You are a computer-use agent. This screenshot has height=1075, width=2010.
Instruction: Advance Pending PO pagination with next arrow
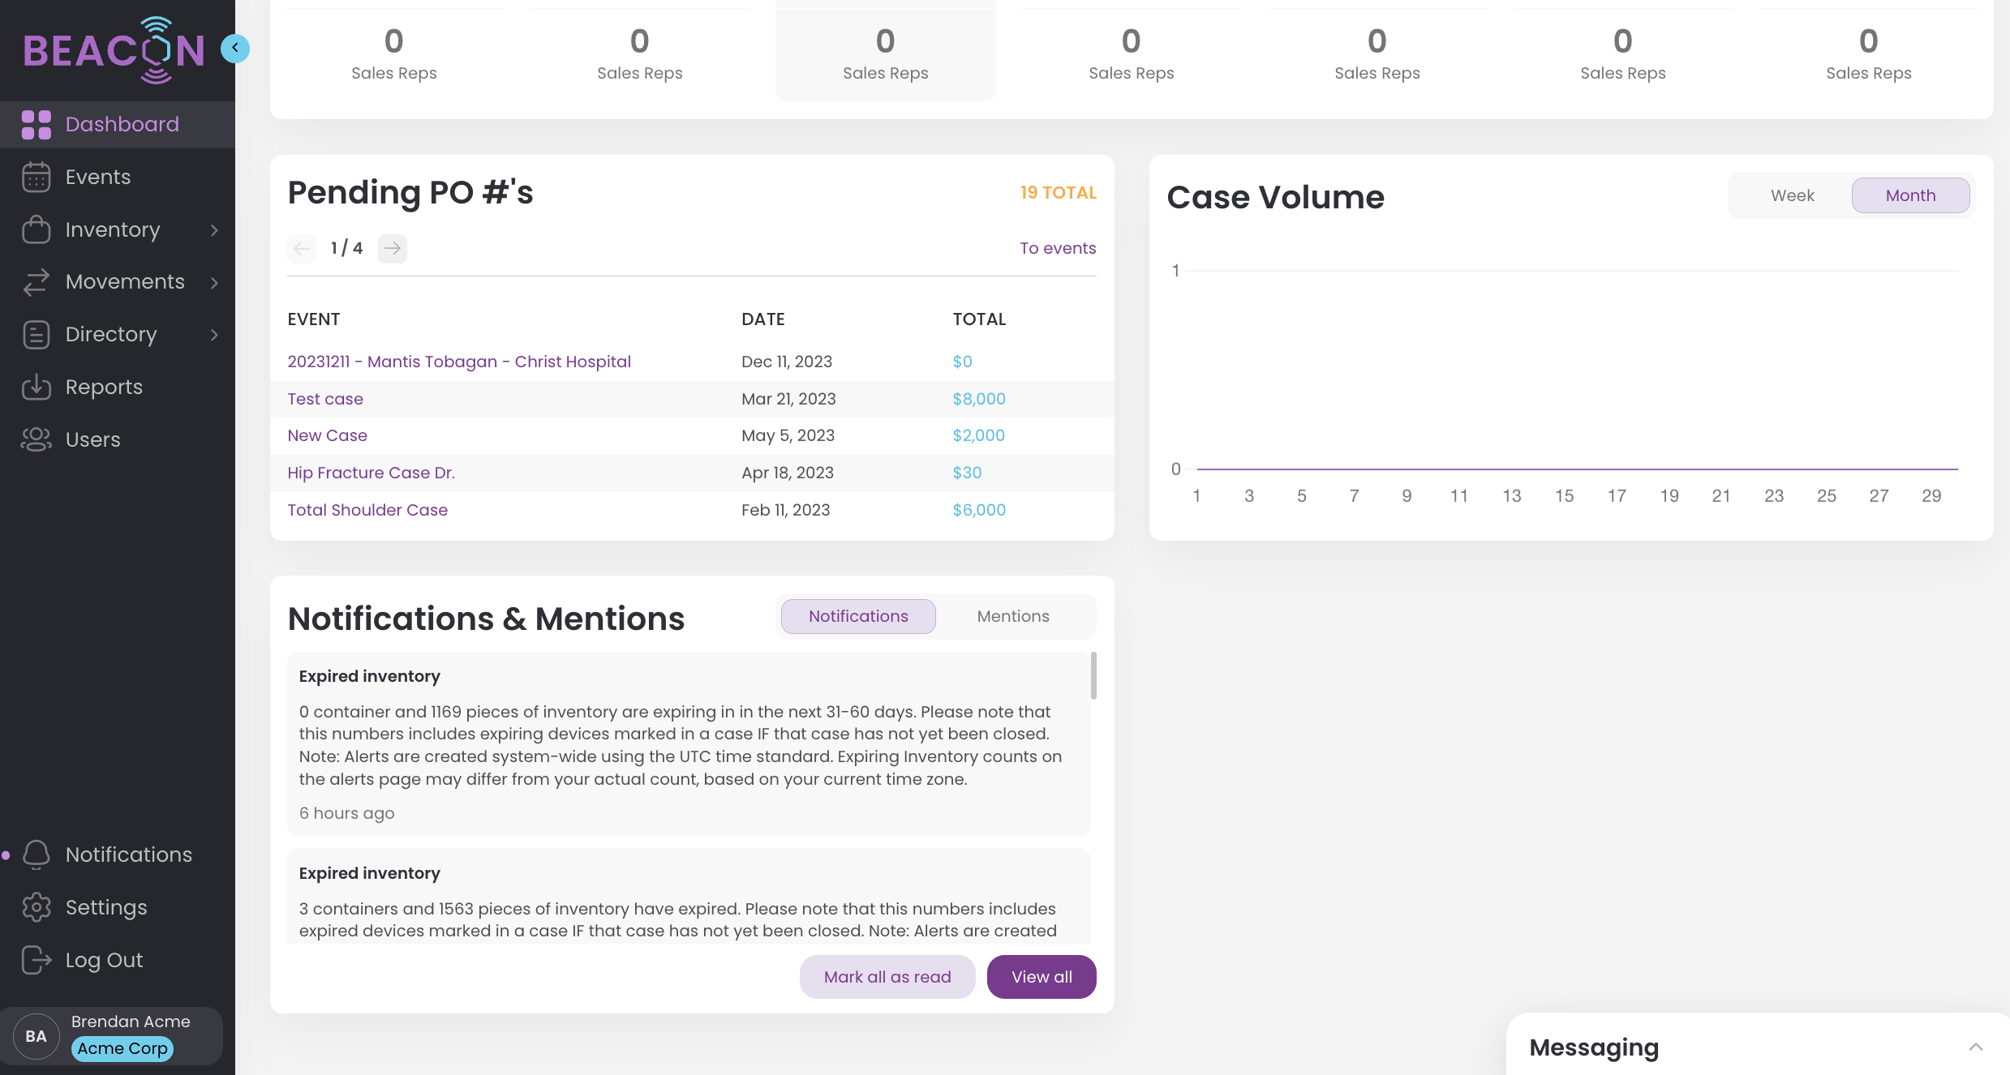(392, 248)
